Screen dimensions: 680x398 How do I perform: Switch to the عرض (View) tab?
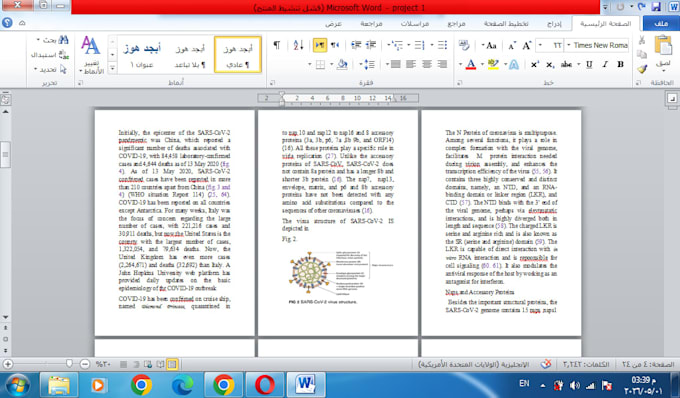tap(333, 23)
